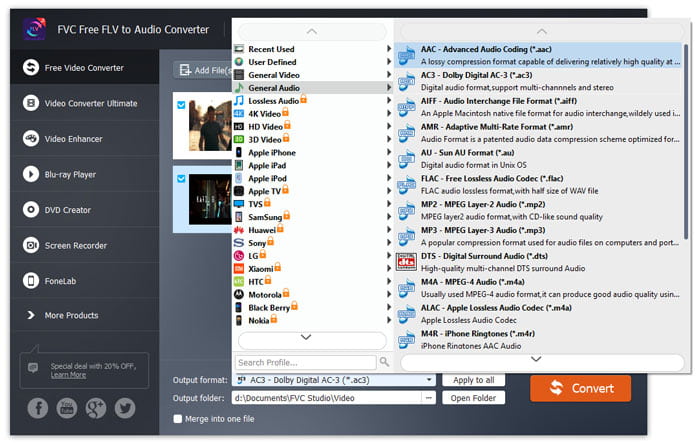The height and width of the screenshot is (444, 700).
Task: Click the Apple iPhone device icon
Action: [x=239, y=152]
